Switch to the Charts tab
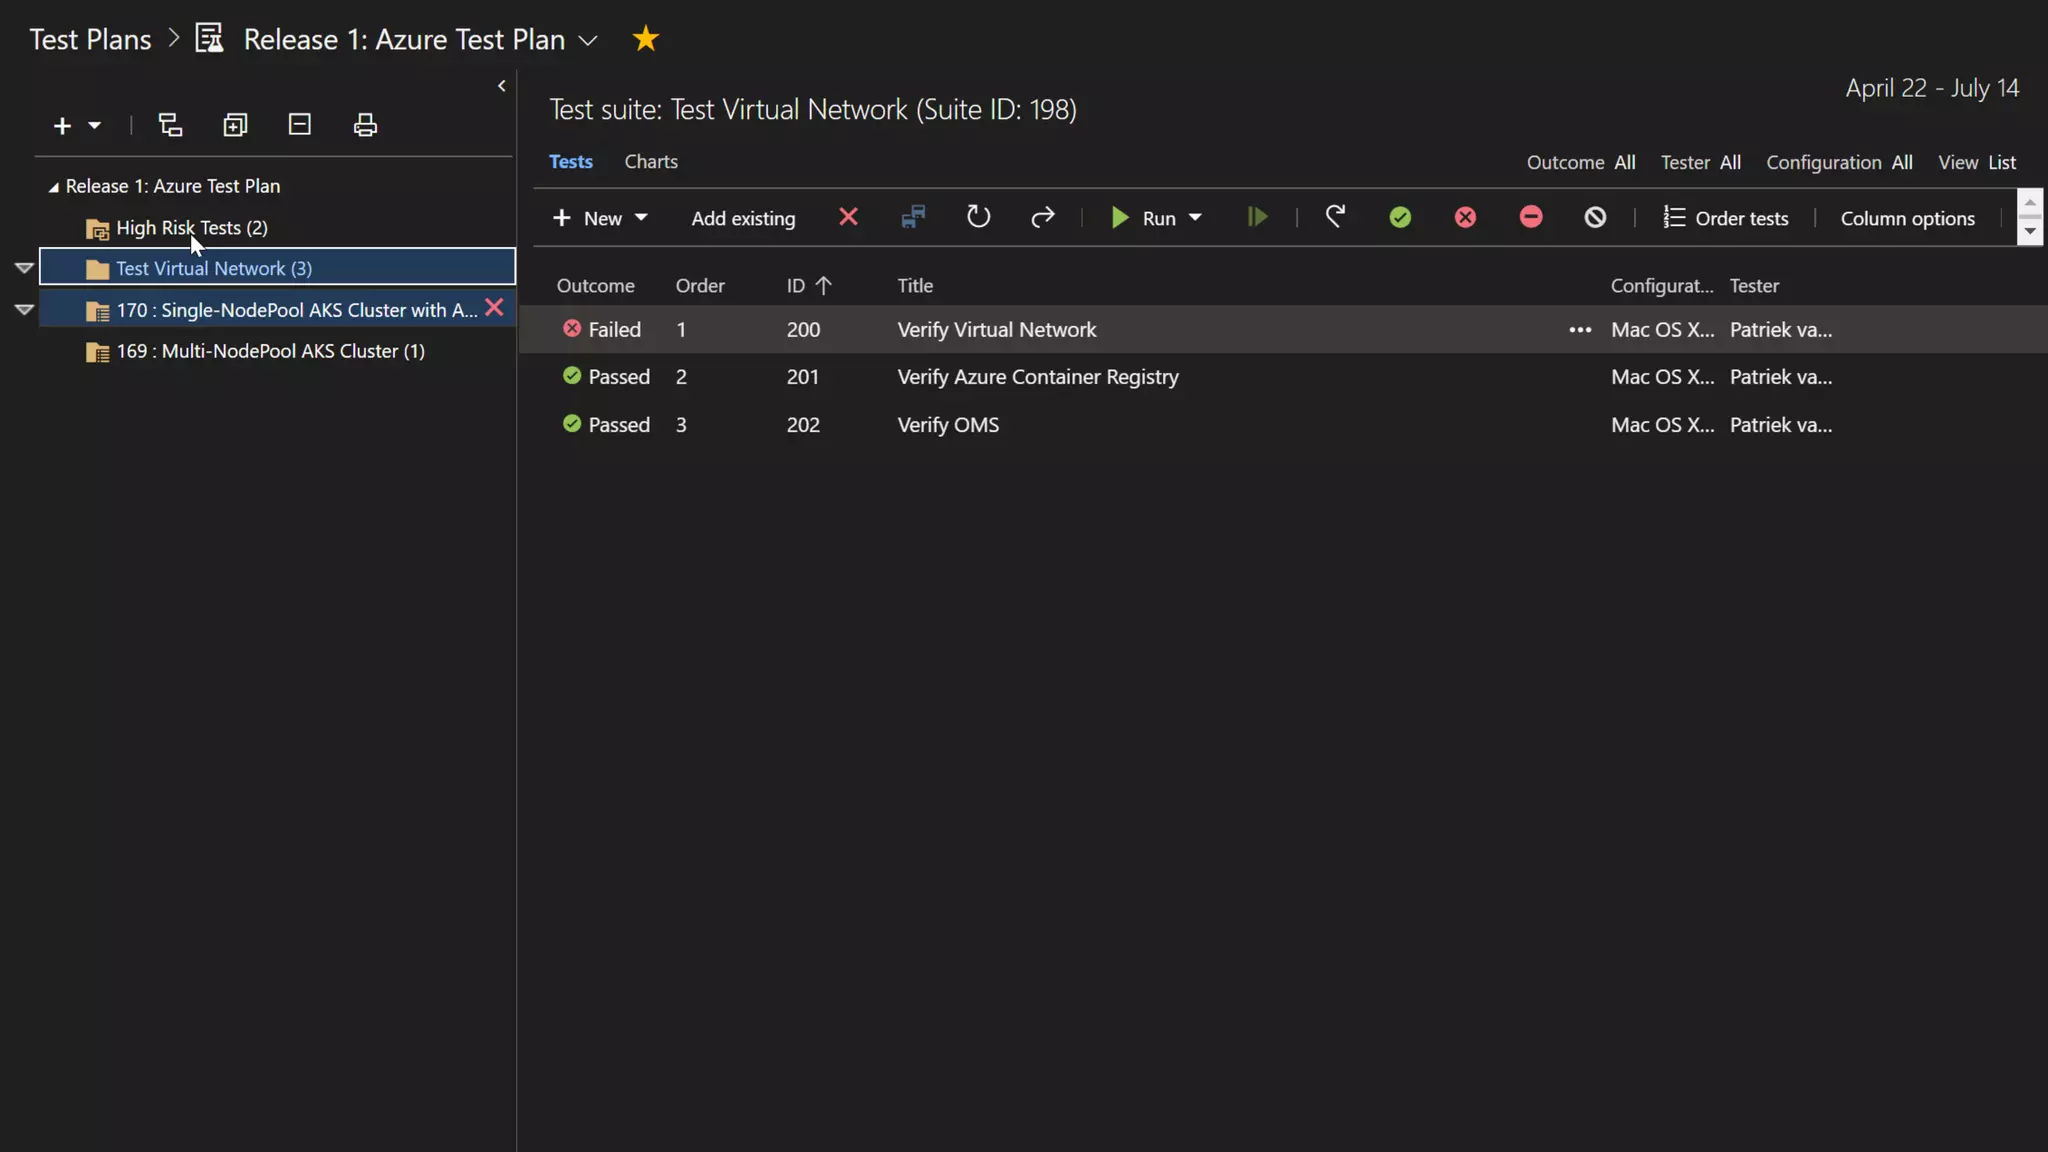Viewport: 2048px width, 1152px height. coord(651,162)
